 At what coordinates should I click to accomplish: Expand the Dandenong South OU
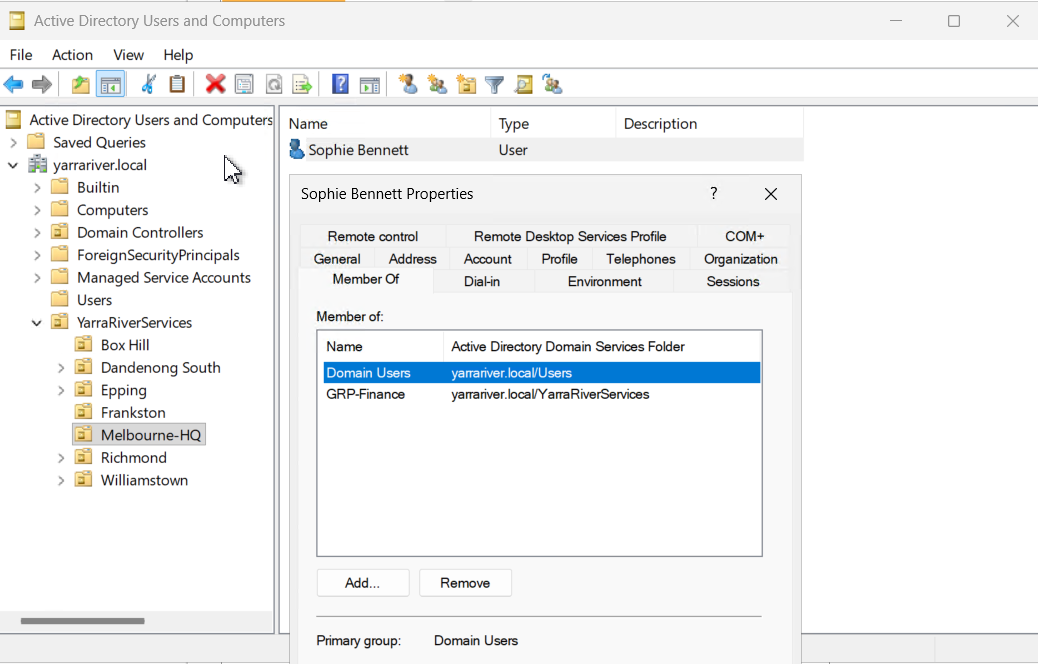(61, 367)
